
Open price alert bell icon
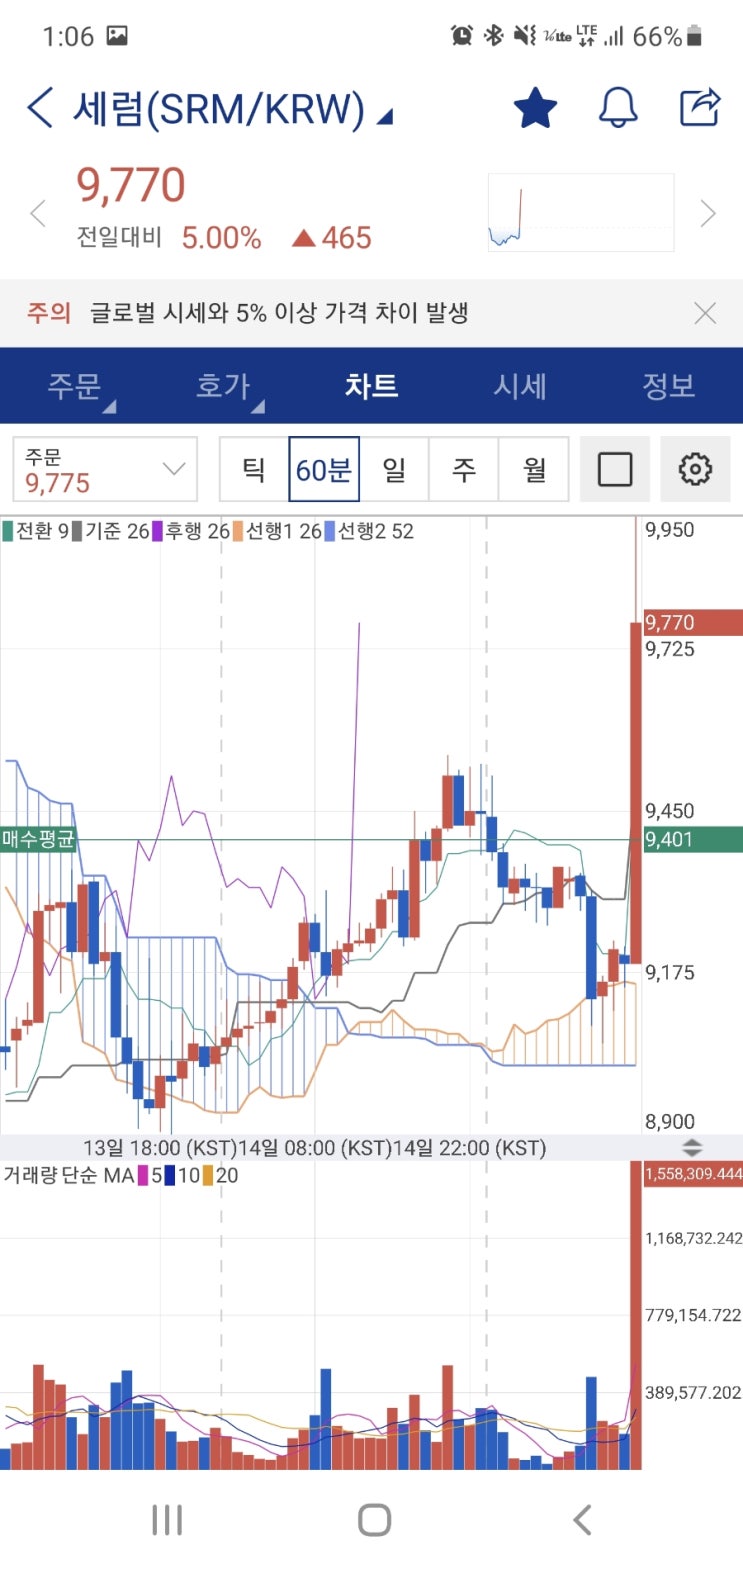(618, 108)
